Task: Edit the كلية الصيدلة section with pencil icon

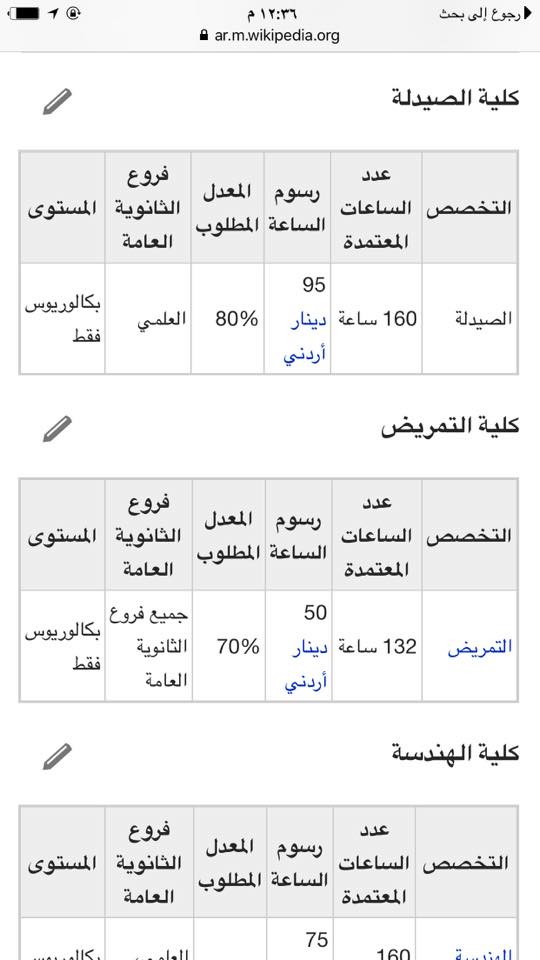Action: click(x=57, y=101)
